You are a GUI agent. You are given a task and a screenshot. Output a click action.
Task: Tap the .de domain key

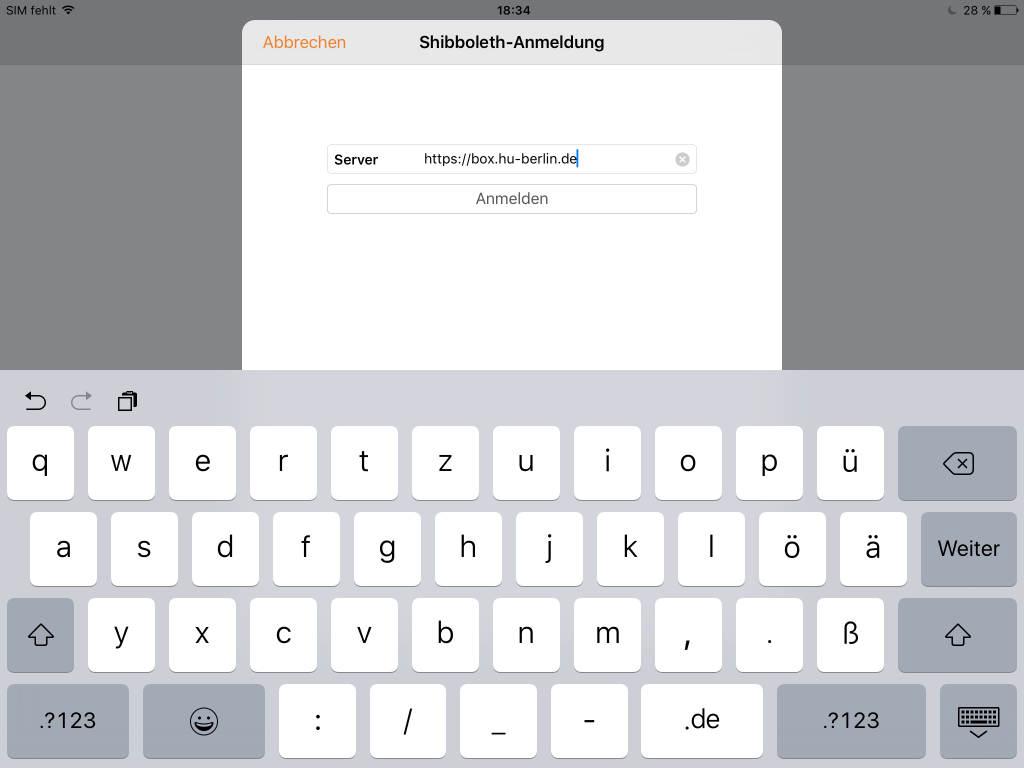pyautogui.click(x=702, y=721)
